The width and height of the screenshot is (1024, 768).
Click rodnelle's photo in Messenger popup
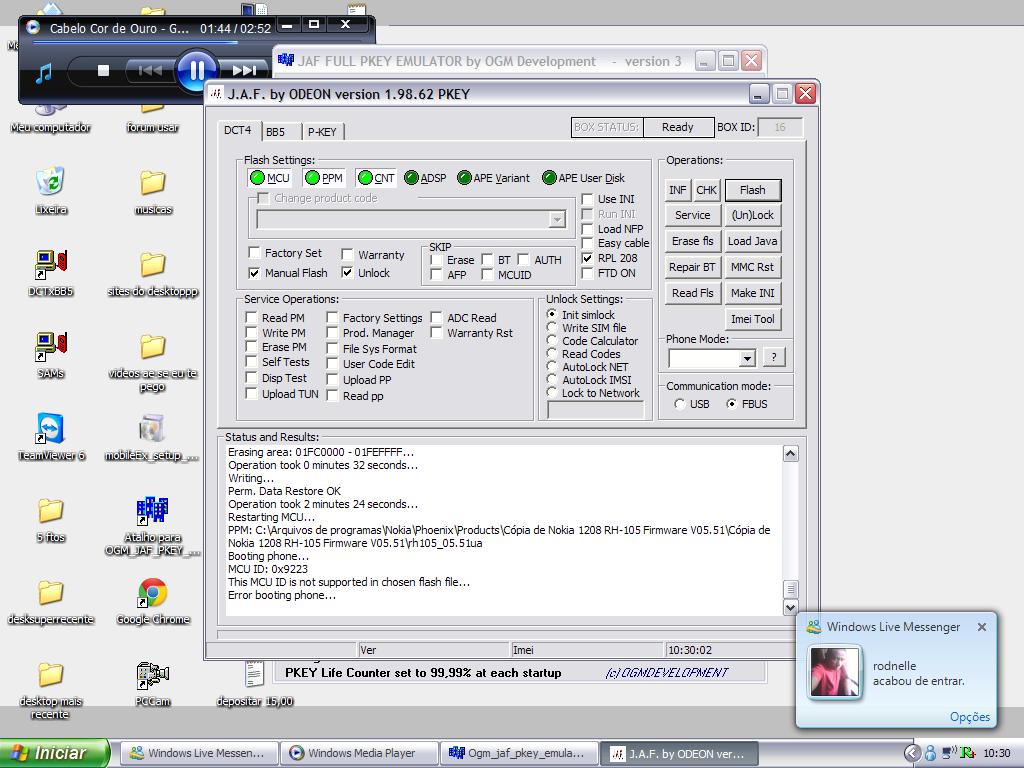[x=835, y=673]
